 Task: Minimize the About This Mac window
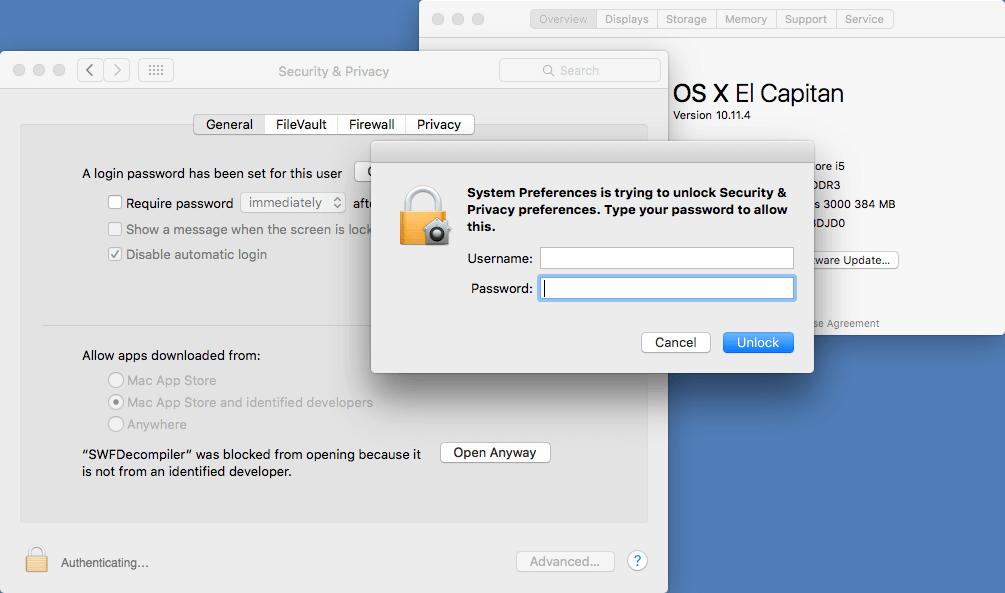(x=458, y=19)
